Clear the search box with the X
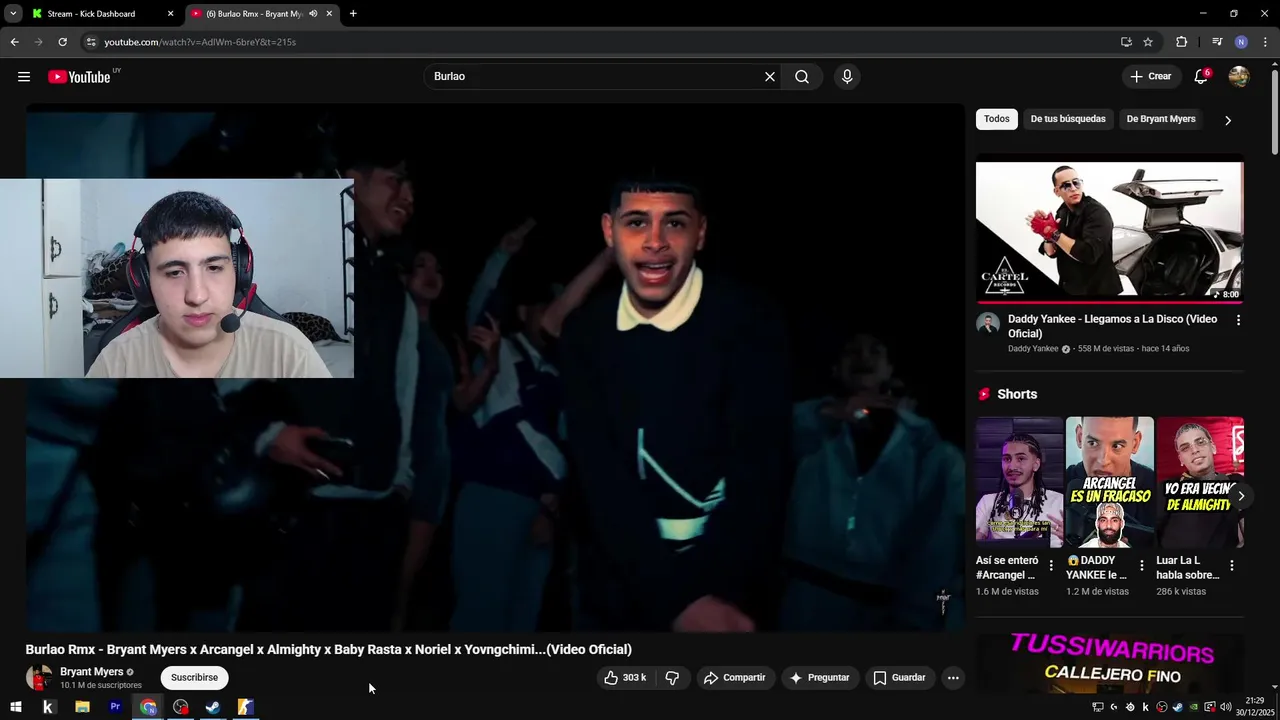The image size is (1280, 720). (x=770, y=77)
